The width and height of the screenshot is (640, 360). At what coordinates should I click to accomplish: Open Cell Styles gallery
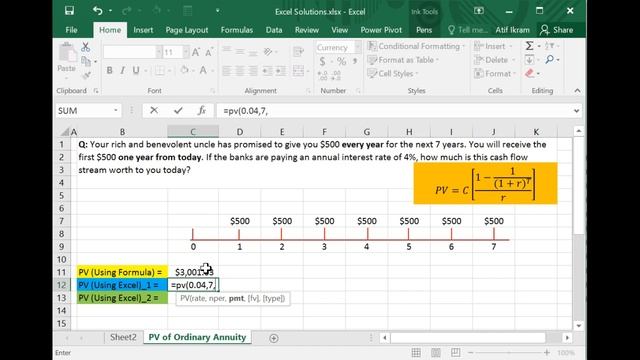click(x=393, y=73)
